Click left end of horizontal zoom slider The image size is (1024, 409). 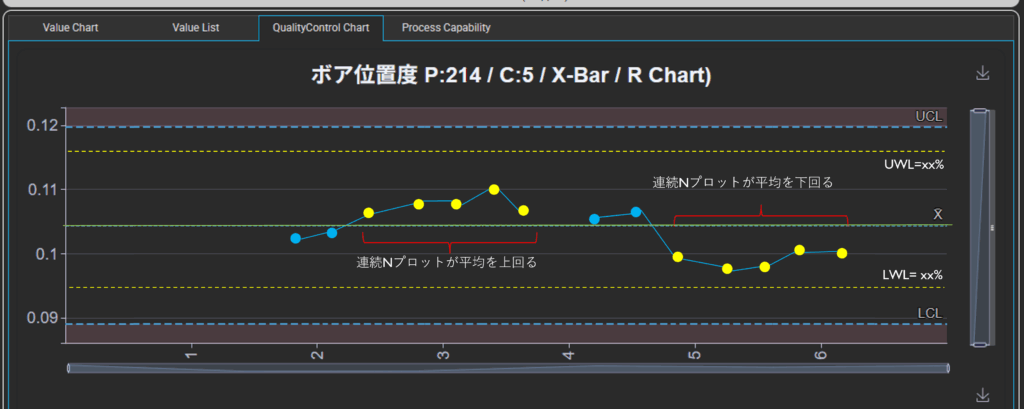pyautogui.click(x=70, y=368)
